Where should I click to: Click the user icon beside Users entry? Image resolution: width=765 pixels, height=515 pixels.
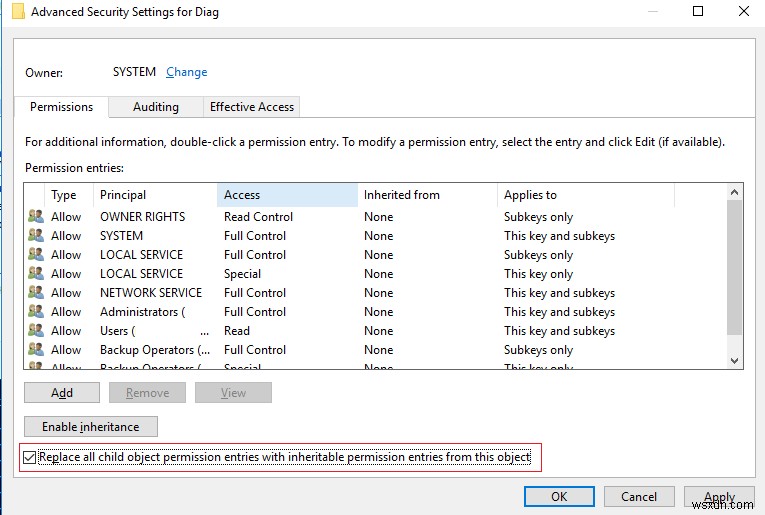click(36, 331)
